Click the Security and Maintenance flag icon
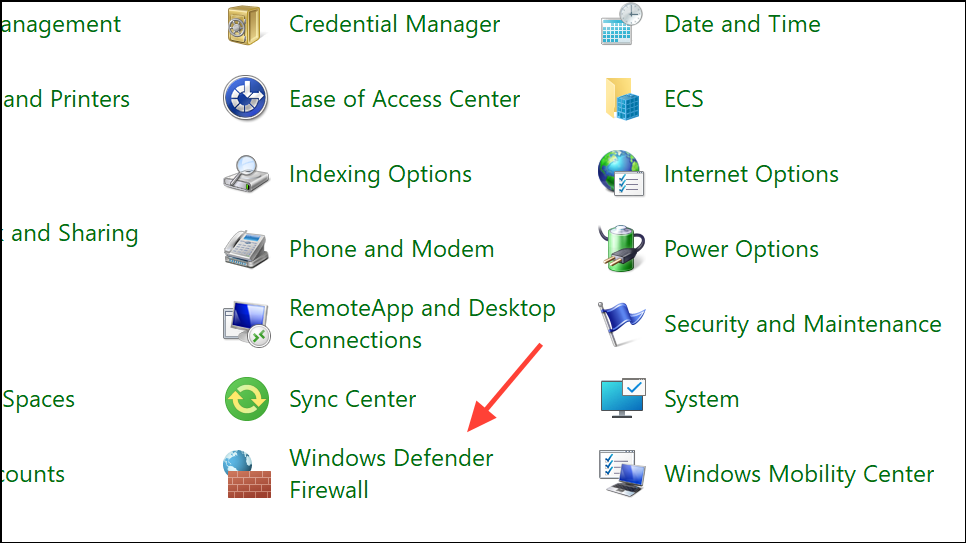 point(622,324)
